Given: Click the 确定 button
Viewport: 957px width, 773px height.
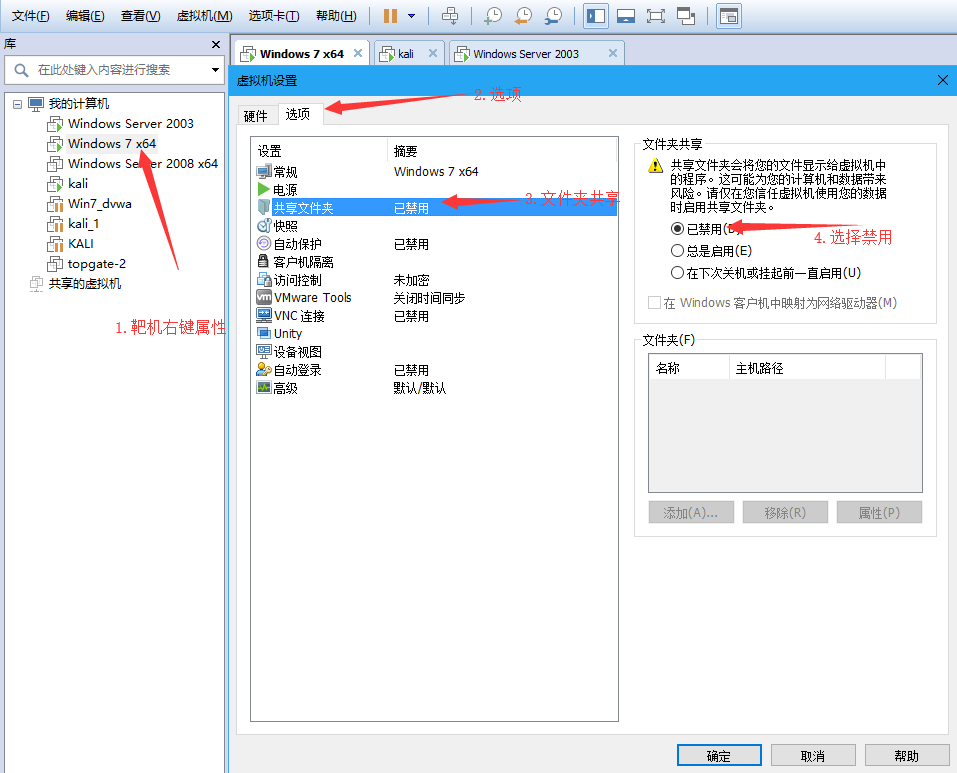Looking at the screenshot, I should (x=719, y=756).
